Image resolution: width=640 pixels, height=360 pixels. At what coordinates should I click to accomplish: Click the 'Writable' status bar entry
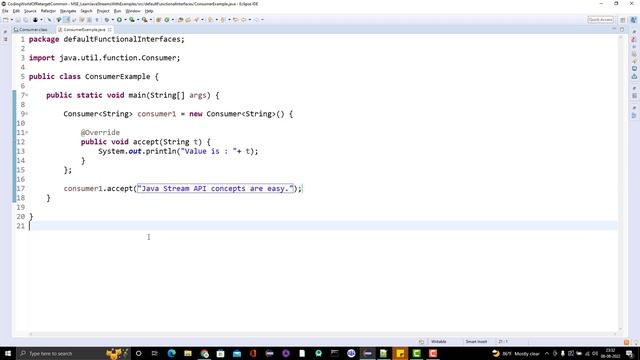point(439,342)
